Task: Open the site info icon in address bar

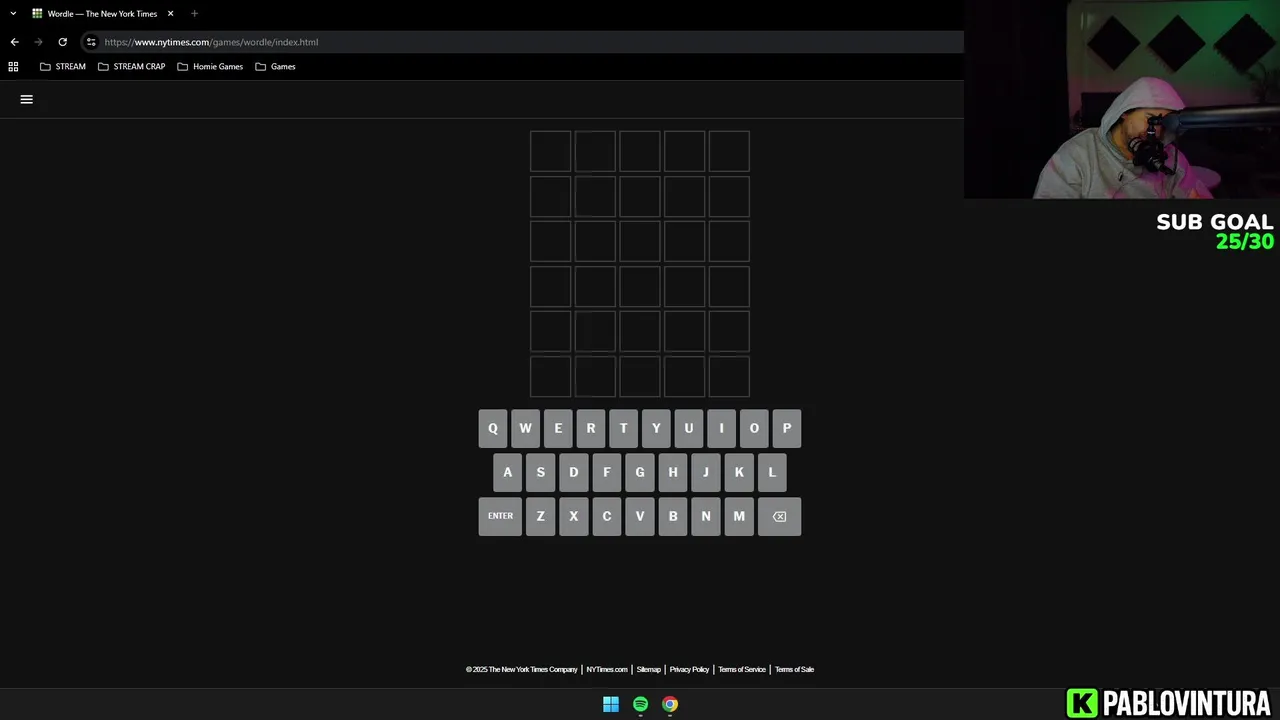Action: [x=91, y=42]
